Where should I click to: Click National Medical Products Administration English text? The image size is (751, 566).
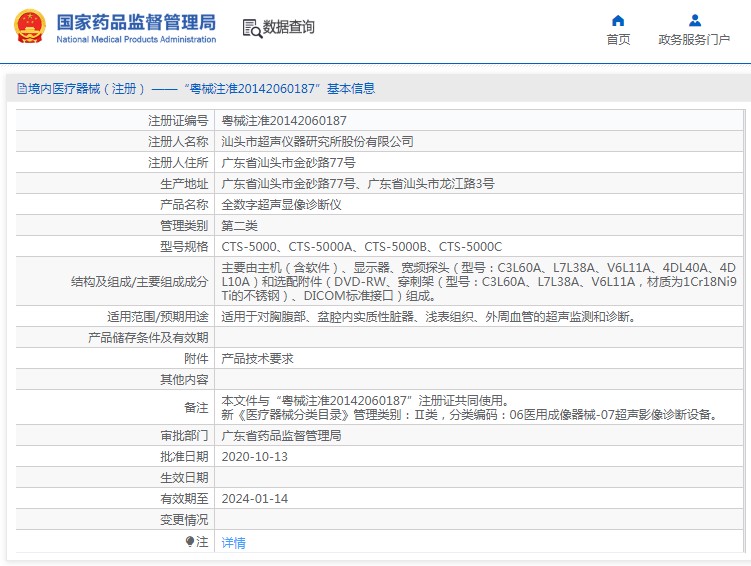[135, 40]
